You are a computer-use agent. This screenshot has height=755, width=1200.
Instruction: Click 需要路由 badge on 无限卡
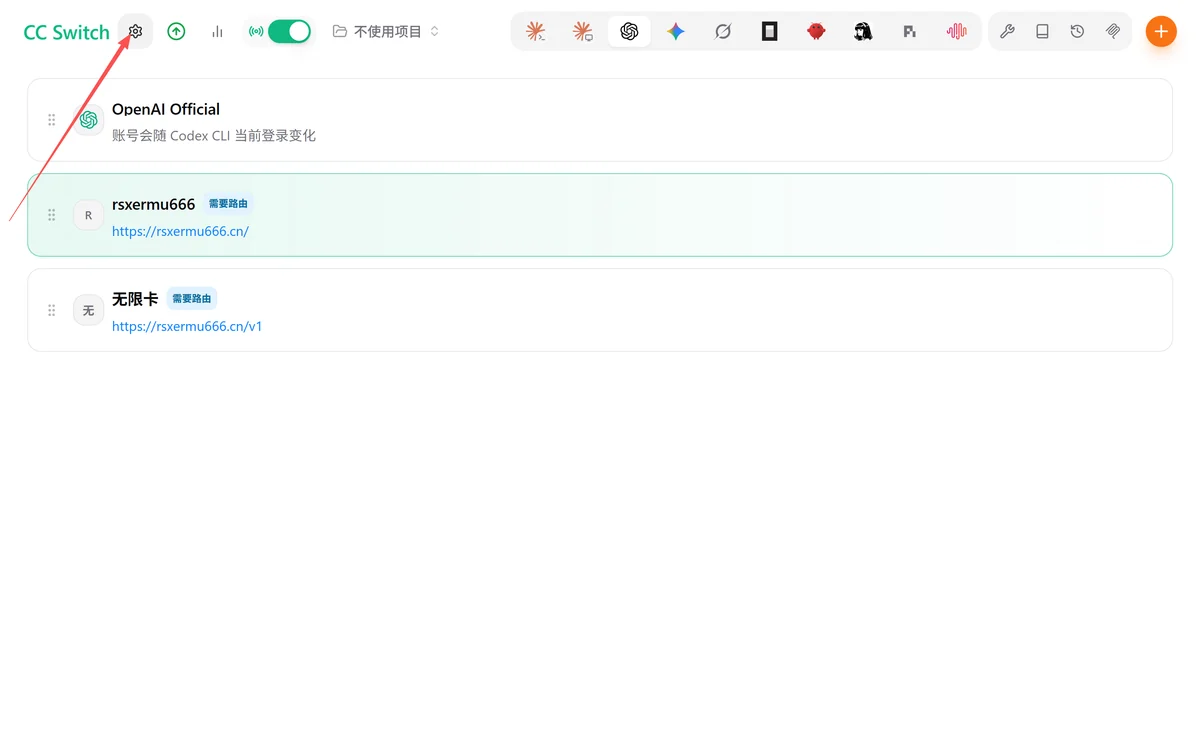tap(192, 298)
